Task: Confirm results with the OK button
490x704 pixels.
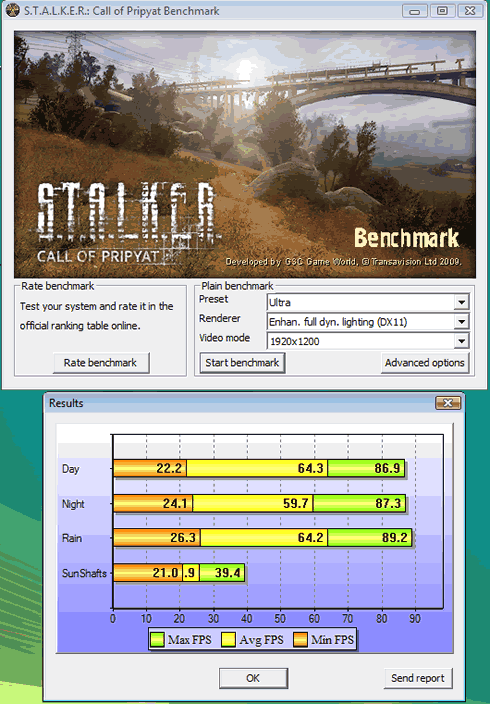Action: pyautogui.click(x=253, y=678)
